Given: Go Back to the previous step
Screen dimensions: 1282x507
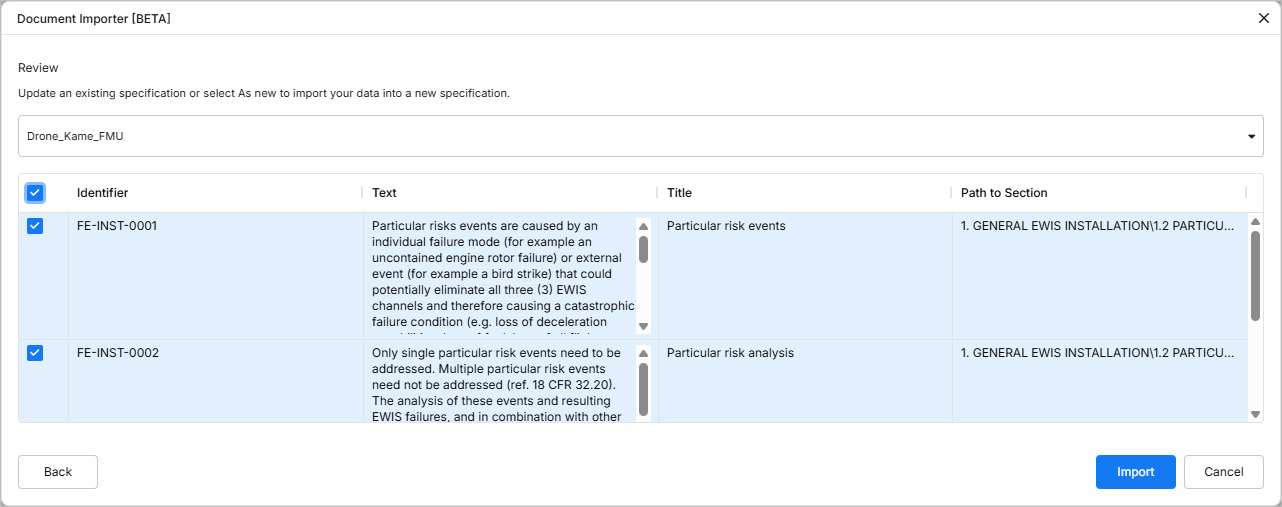Looking at the screenshot, I should [58, 472].
